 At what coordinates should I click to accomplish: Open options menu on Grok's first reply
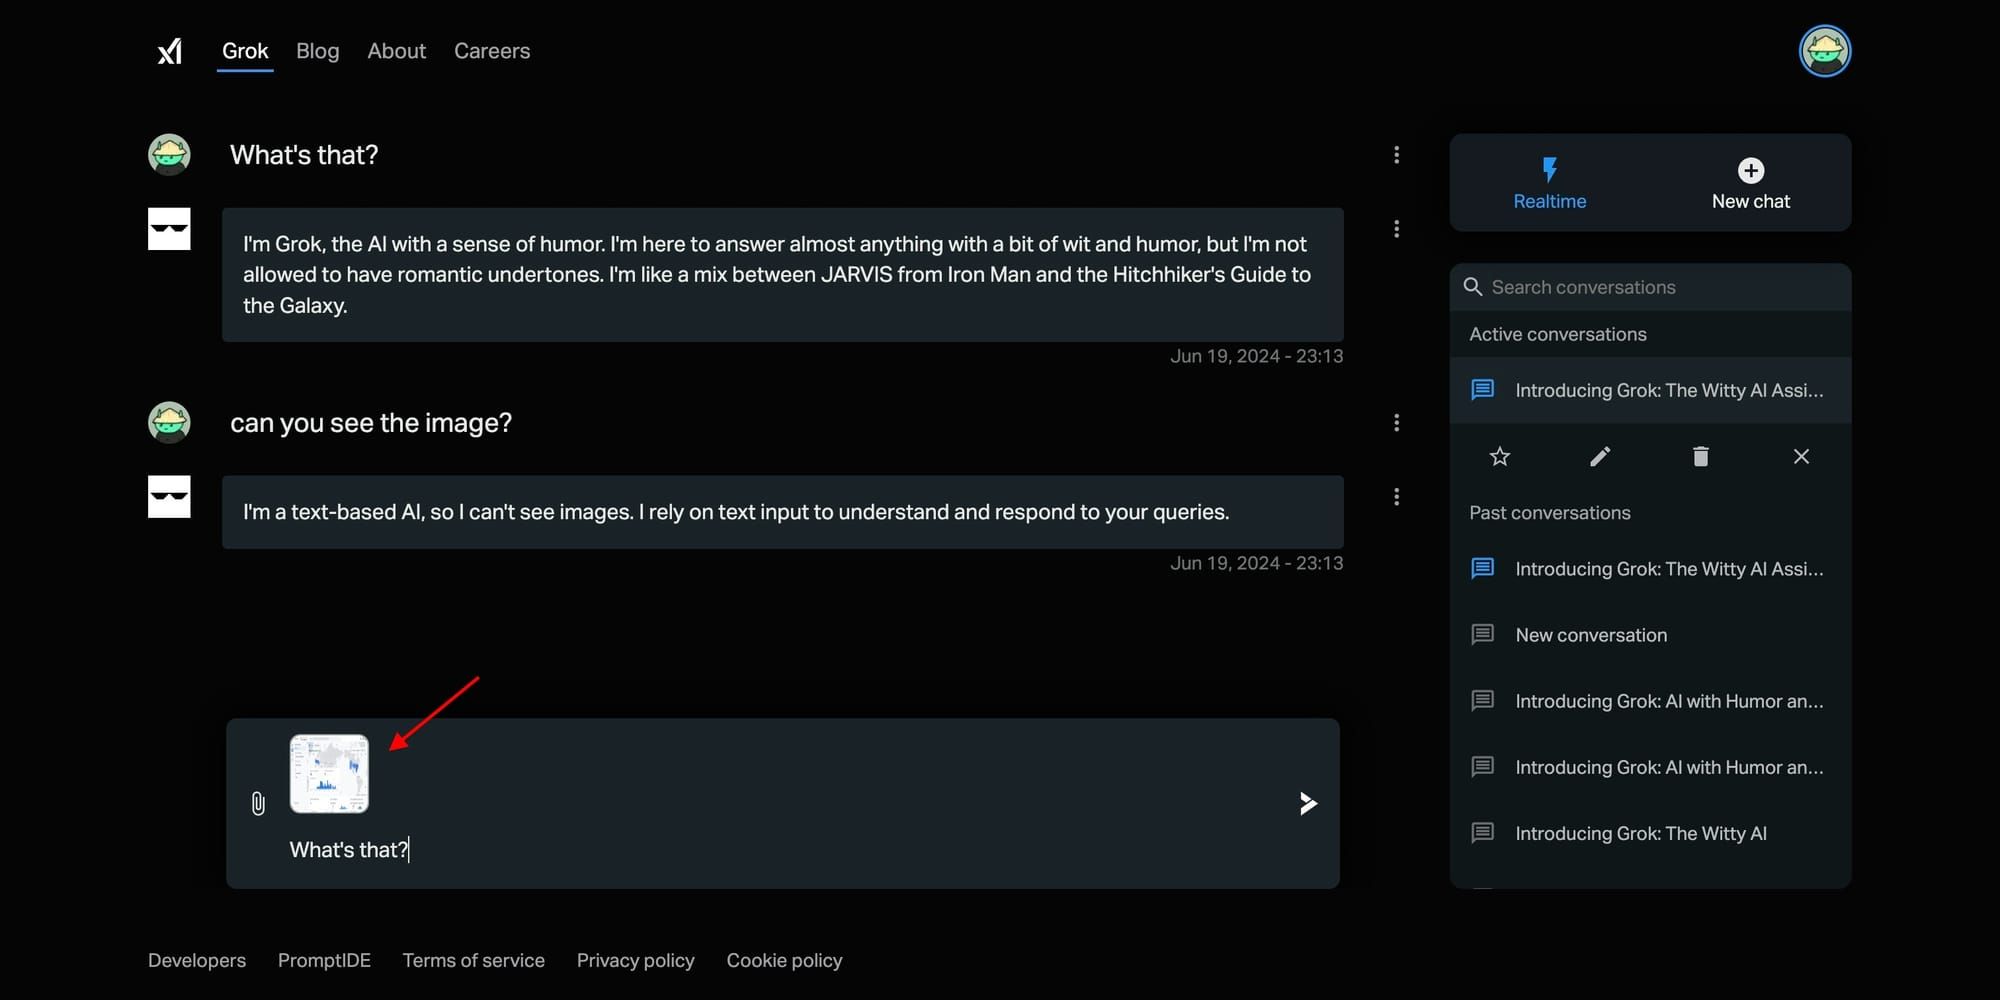click(x=1396, y=229)
